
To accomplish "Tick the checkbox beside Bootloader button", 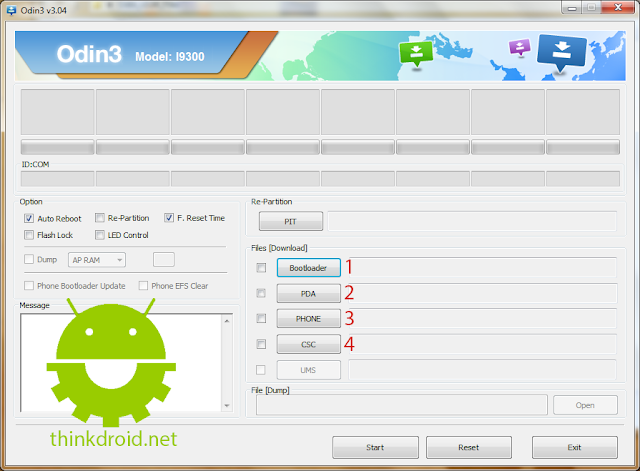I will pyautogui.click(x=261, y=268).
